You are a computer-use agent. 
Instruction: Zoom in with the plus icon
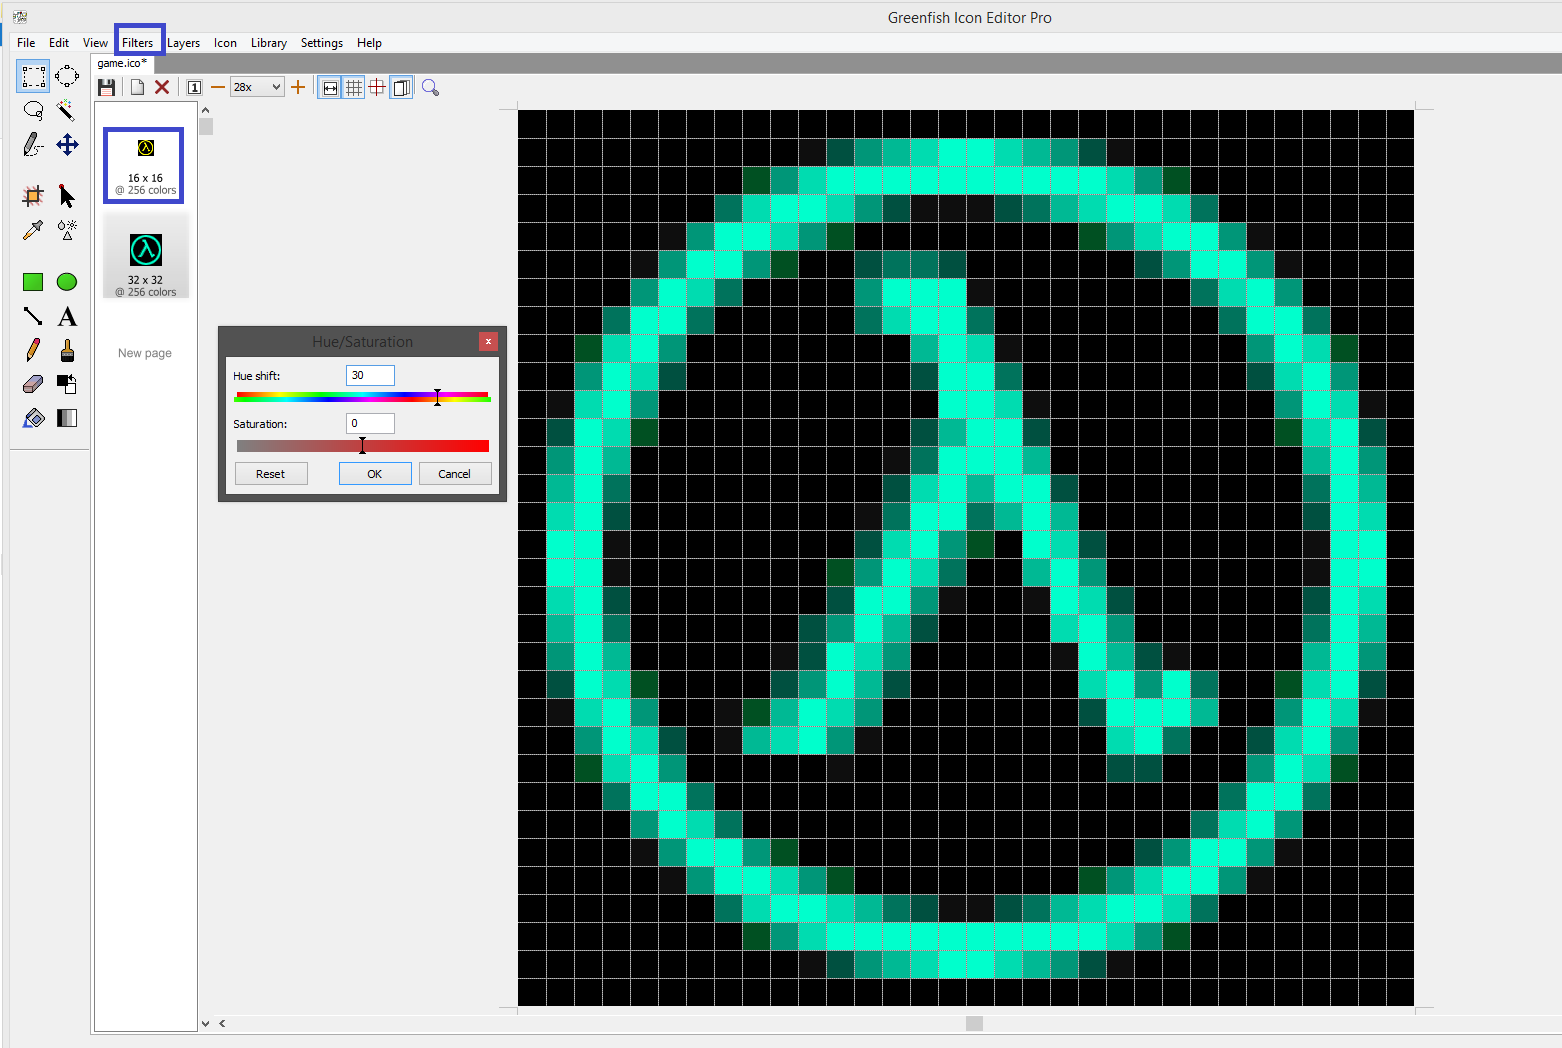pyautogui.click(x=298, y=88)
